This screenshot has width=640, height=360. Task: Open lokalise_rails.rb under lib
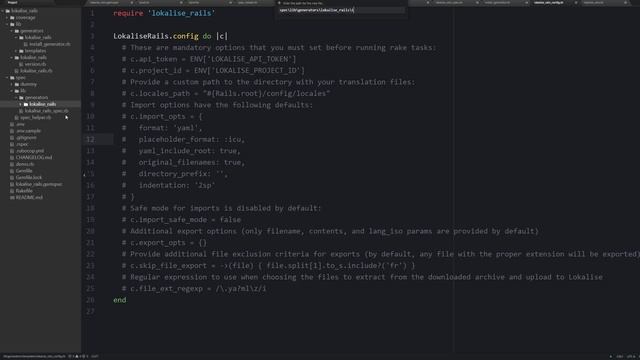click(x=36, y=71)
